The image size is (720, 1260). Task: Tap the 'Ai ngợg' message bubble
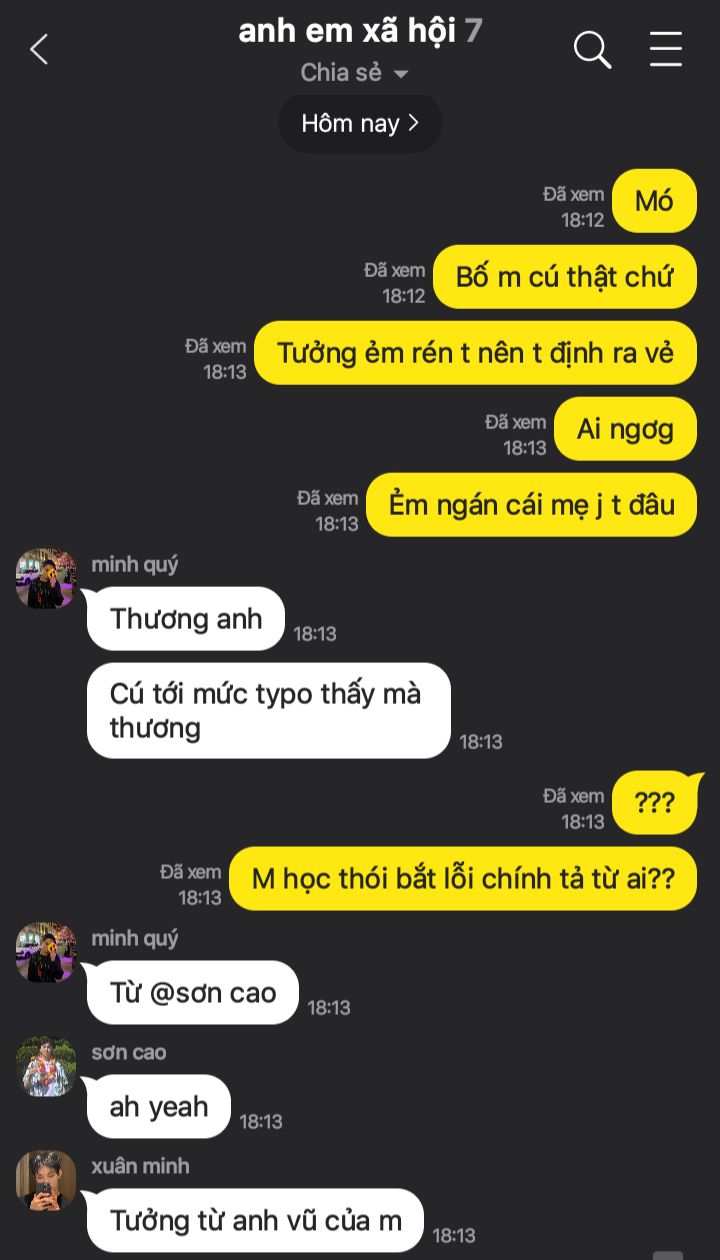click(x=625, y=429)
